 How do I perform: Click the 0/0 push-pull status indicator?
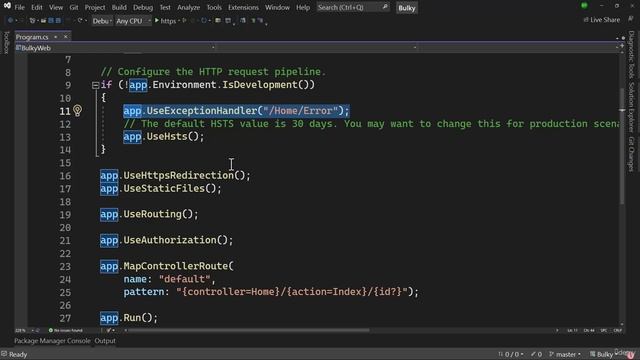510,354
